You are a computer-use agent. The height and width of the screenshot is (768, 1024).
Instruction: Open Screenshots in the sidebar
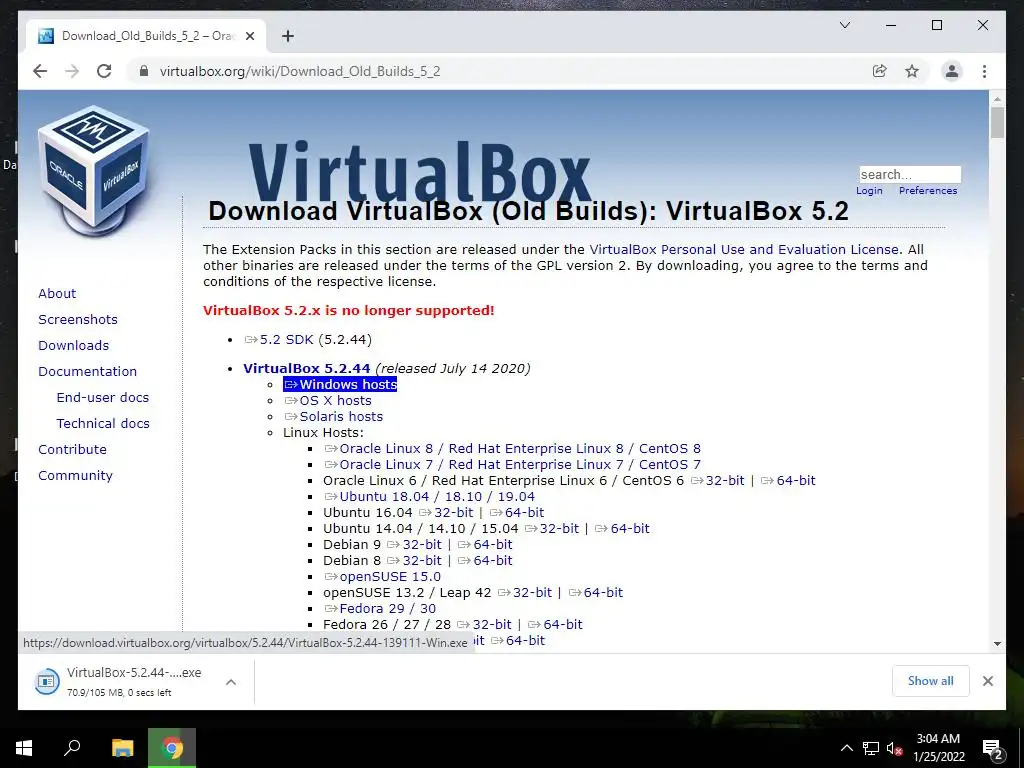[78, 319]
